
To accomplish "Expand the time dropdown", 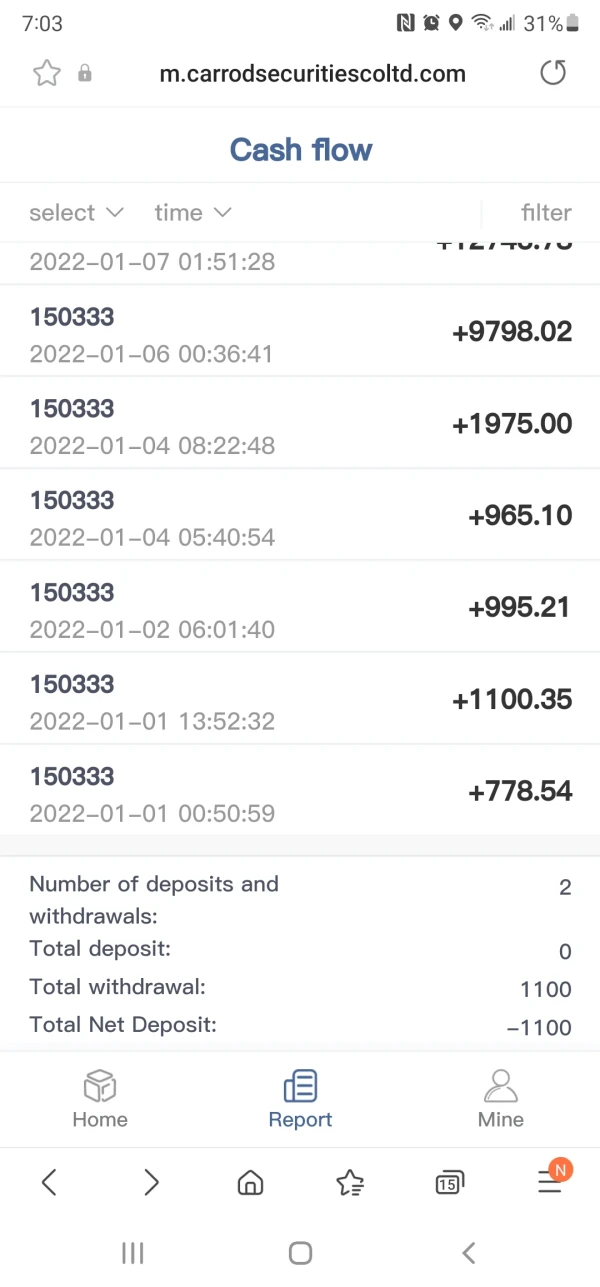I will click(x=193, y=213).
